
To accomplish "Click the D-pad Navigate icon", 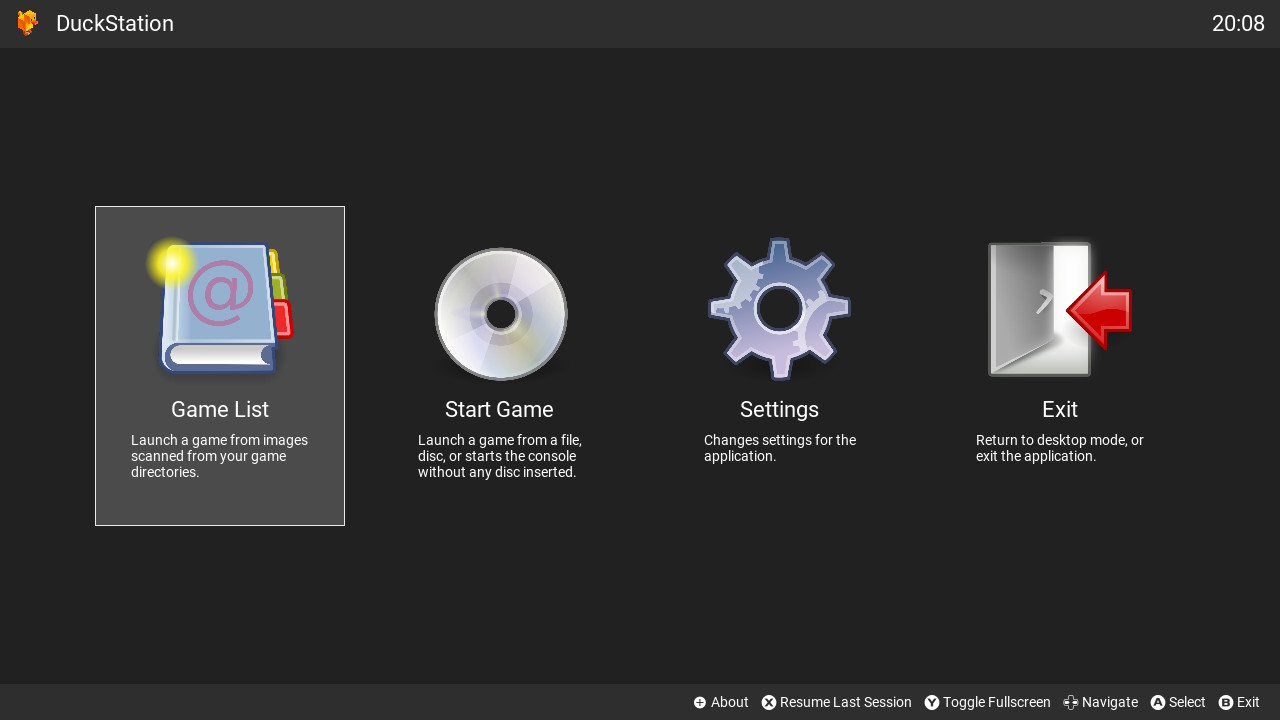I will tap(1071, 702).
